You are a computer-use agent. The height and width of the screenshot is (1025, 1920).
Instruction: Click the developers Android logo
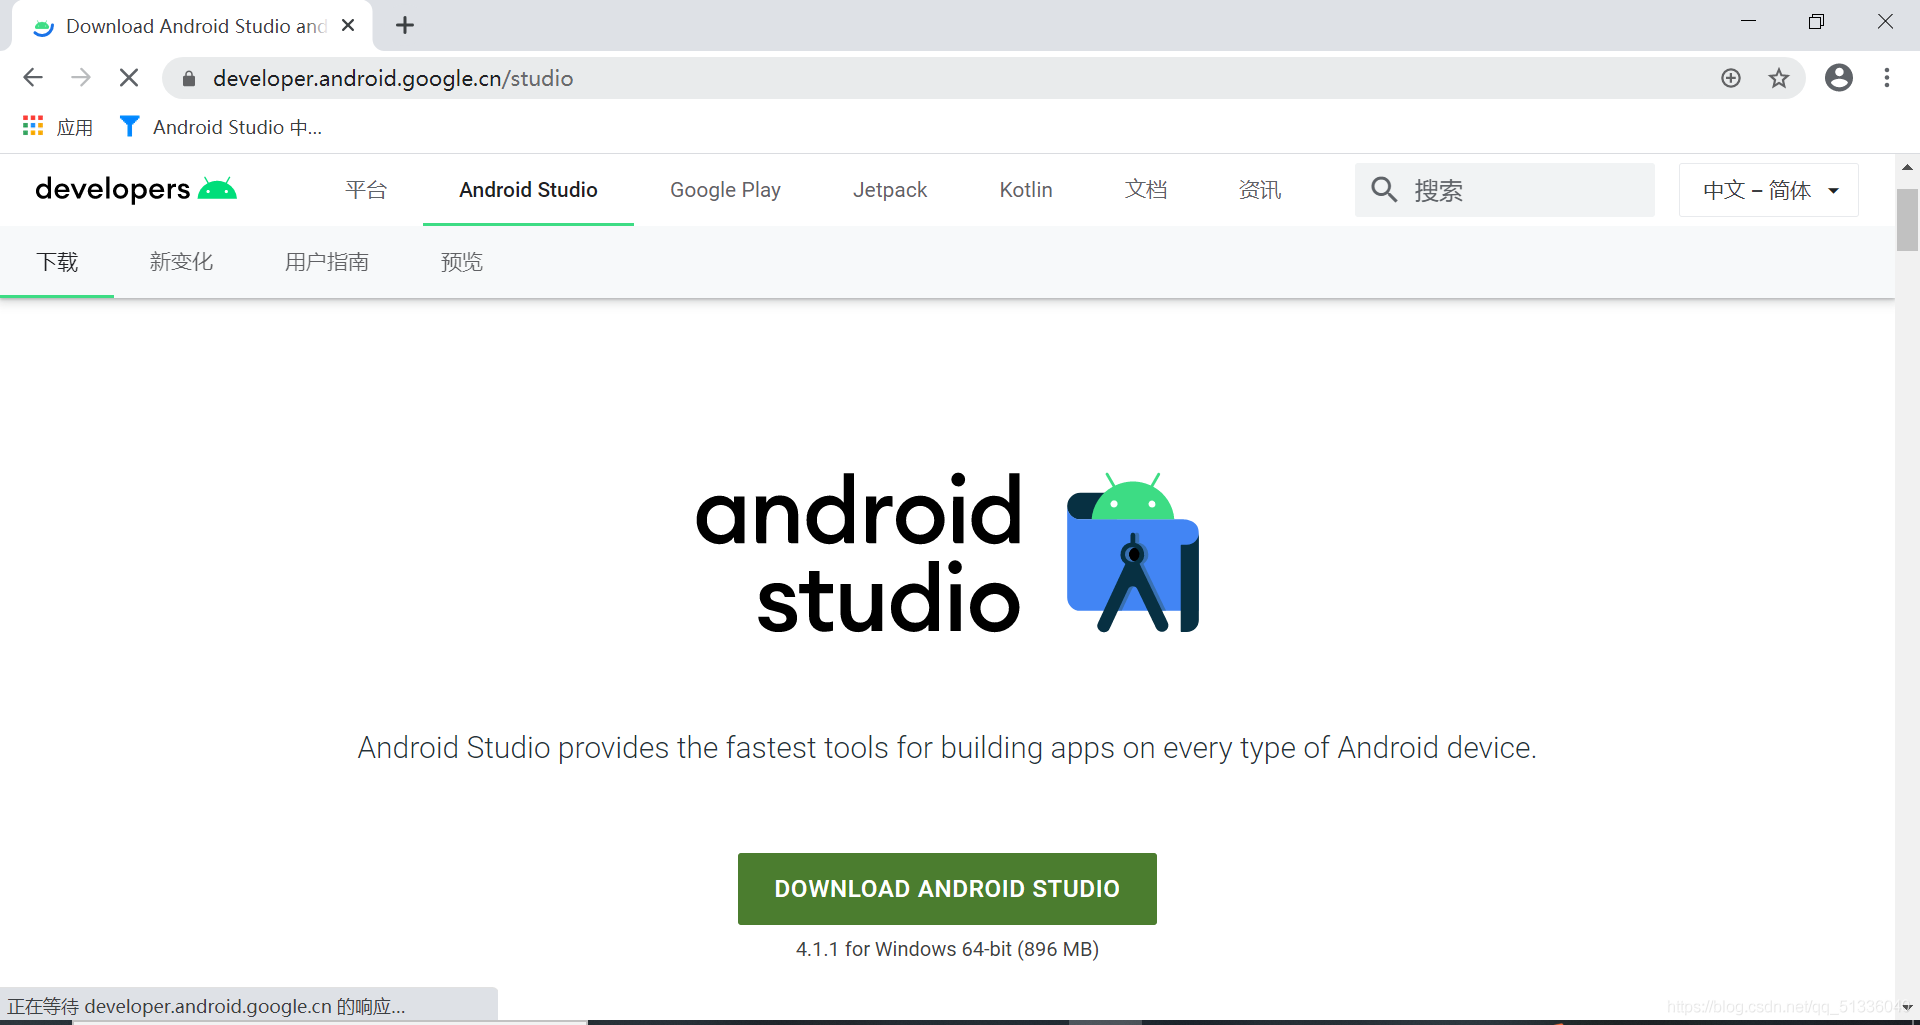click(x=136, y=189)
